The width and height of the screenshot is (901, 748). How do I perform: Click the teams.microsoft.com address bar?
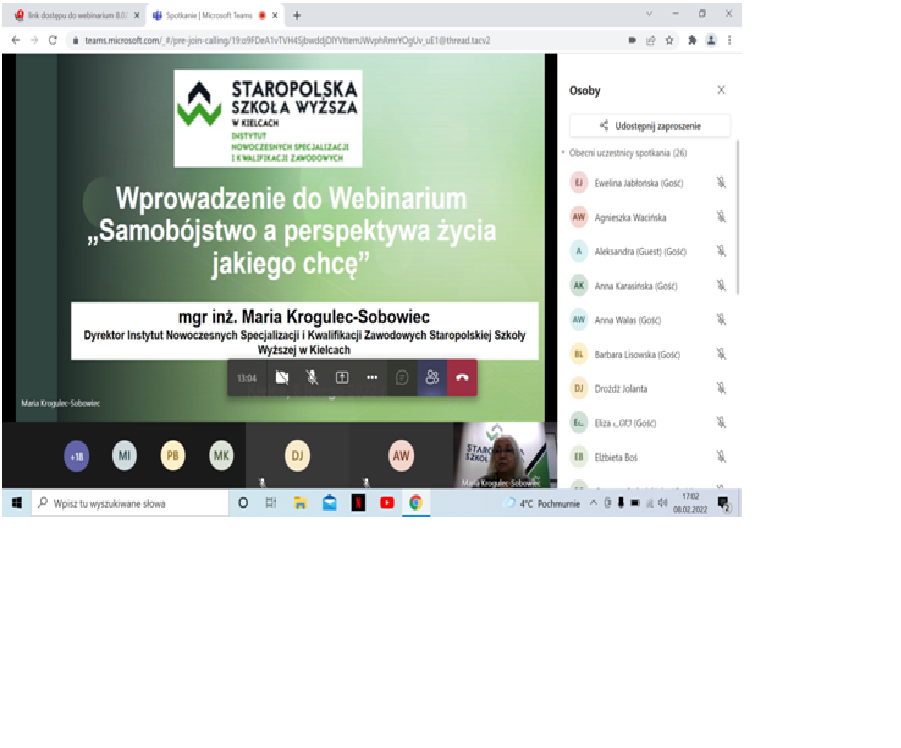[x=287, y=40]
